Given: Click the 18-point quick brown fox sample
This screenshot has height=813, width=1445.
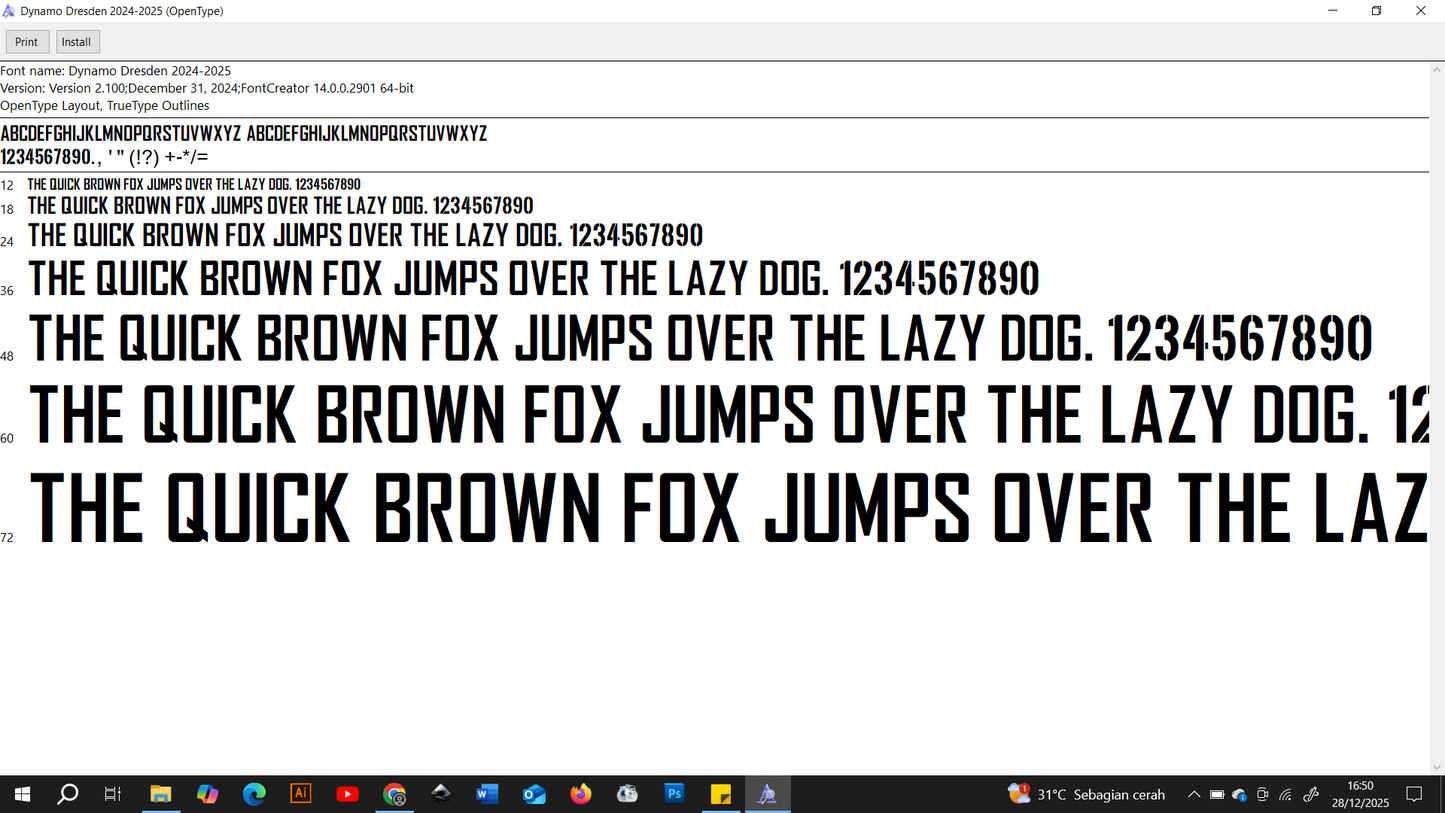Looking at the screenshot, I should 281,206.
